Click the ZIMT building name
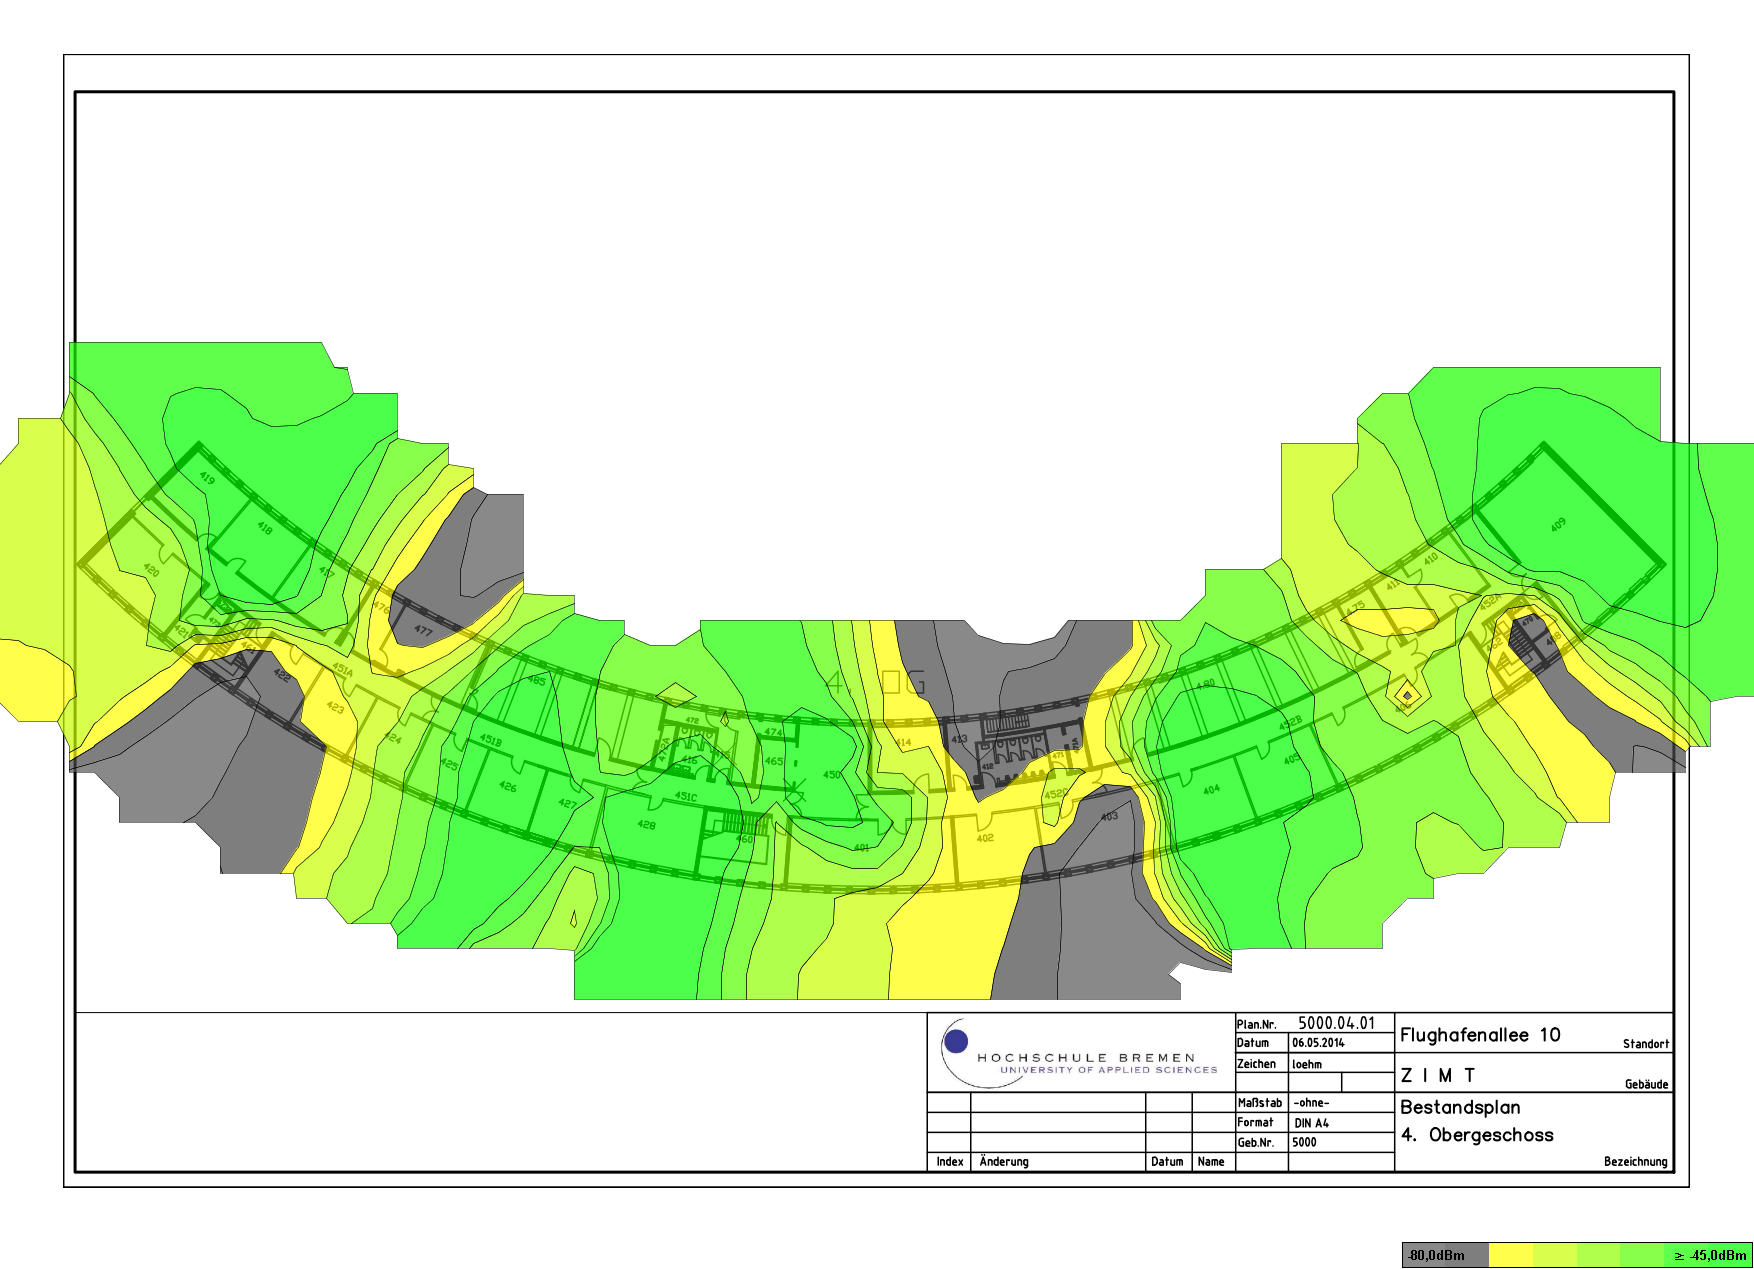1754x1269 pixels. pyautogui.click(x=1437, y=1075)
